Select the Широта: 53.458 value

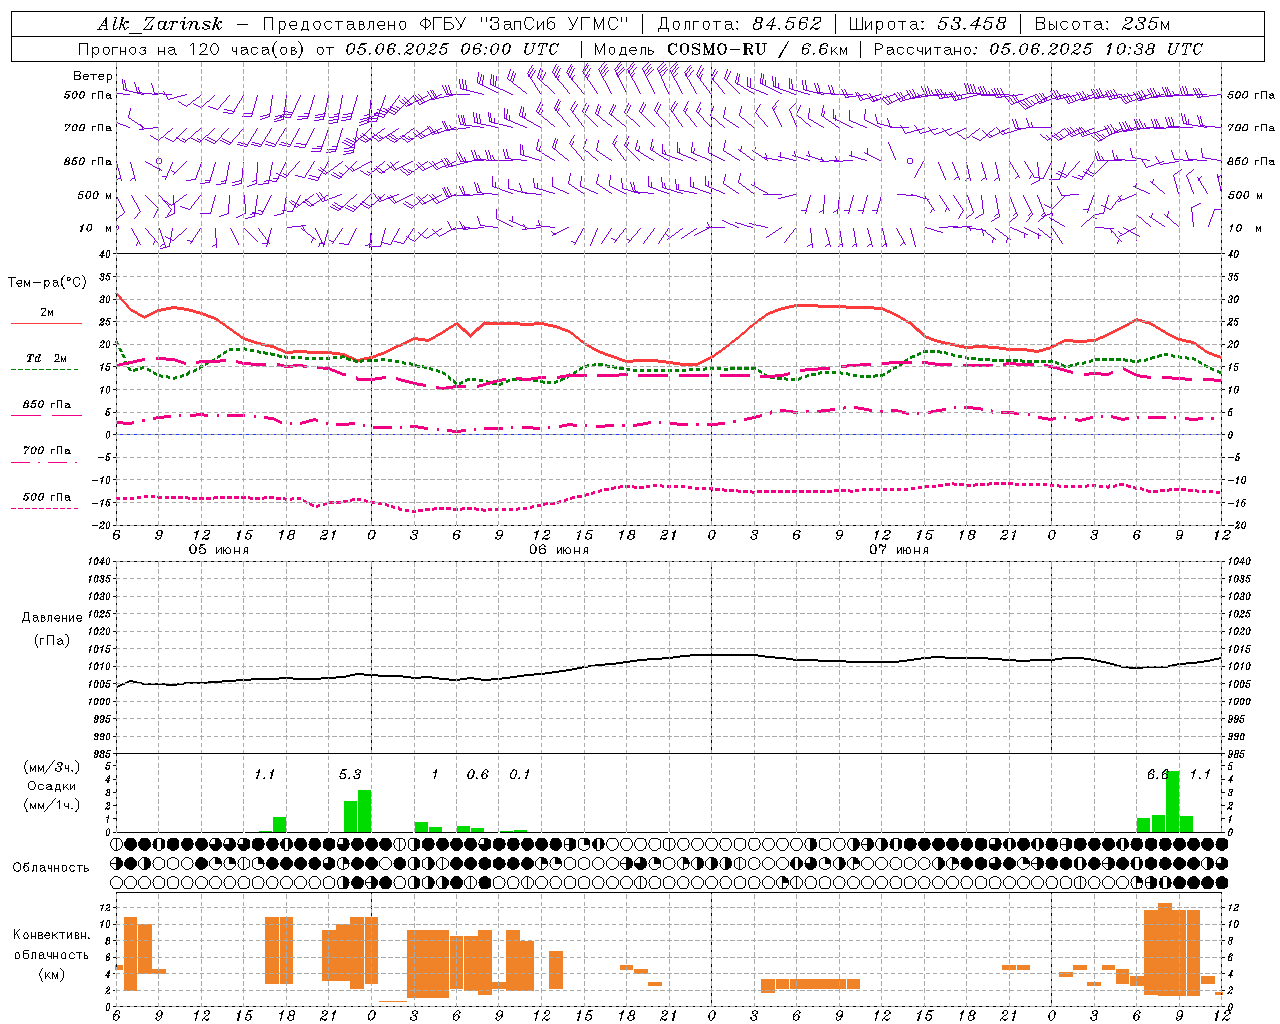pyautogui.click(x=927, y=24)
